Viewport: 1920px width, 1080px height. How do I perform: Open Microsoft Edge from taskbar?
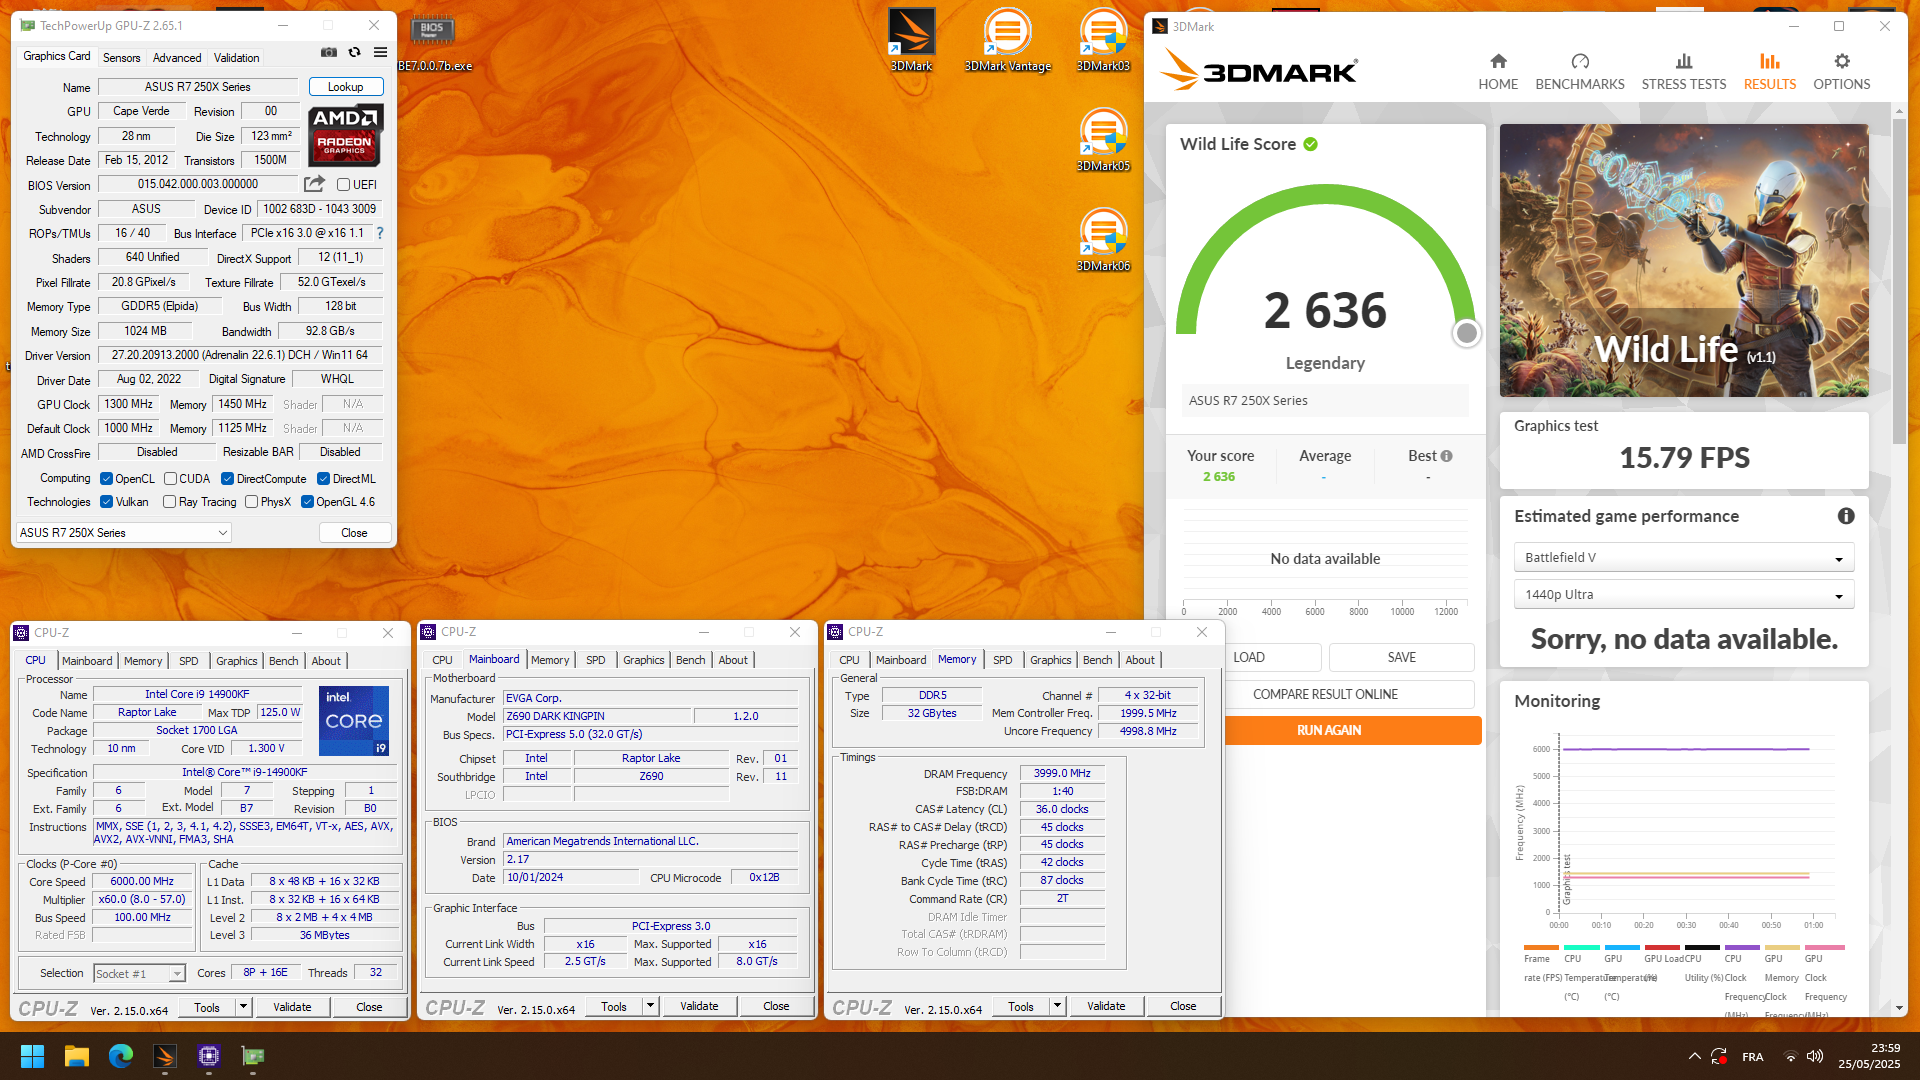pos(121,1056)
